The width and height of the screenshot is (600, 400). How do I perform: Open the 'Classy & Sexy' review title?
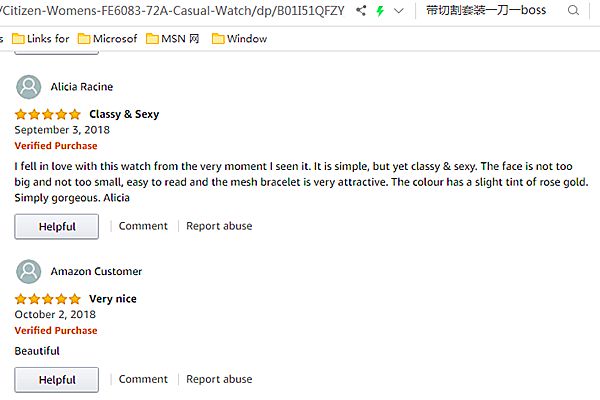[x=124, y=114]
